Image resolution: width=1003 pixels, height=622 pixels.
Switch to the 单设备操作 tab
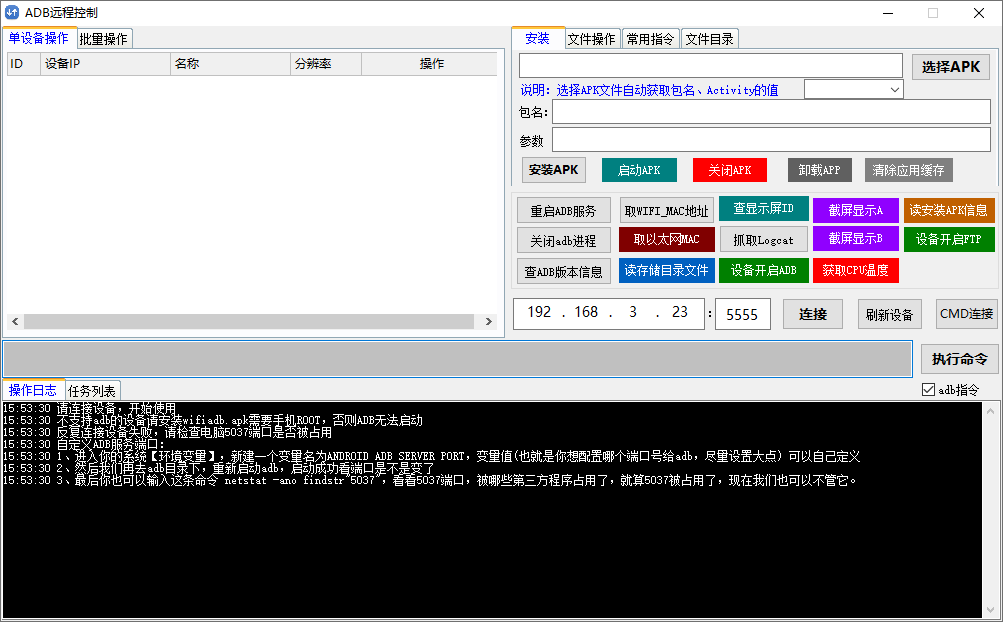coord(39,38)
